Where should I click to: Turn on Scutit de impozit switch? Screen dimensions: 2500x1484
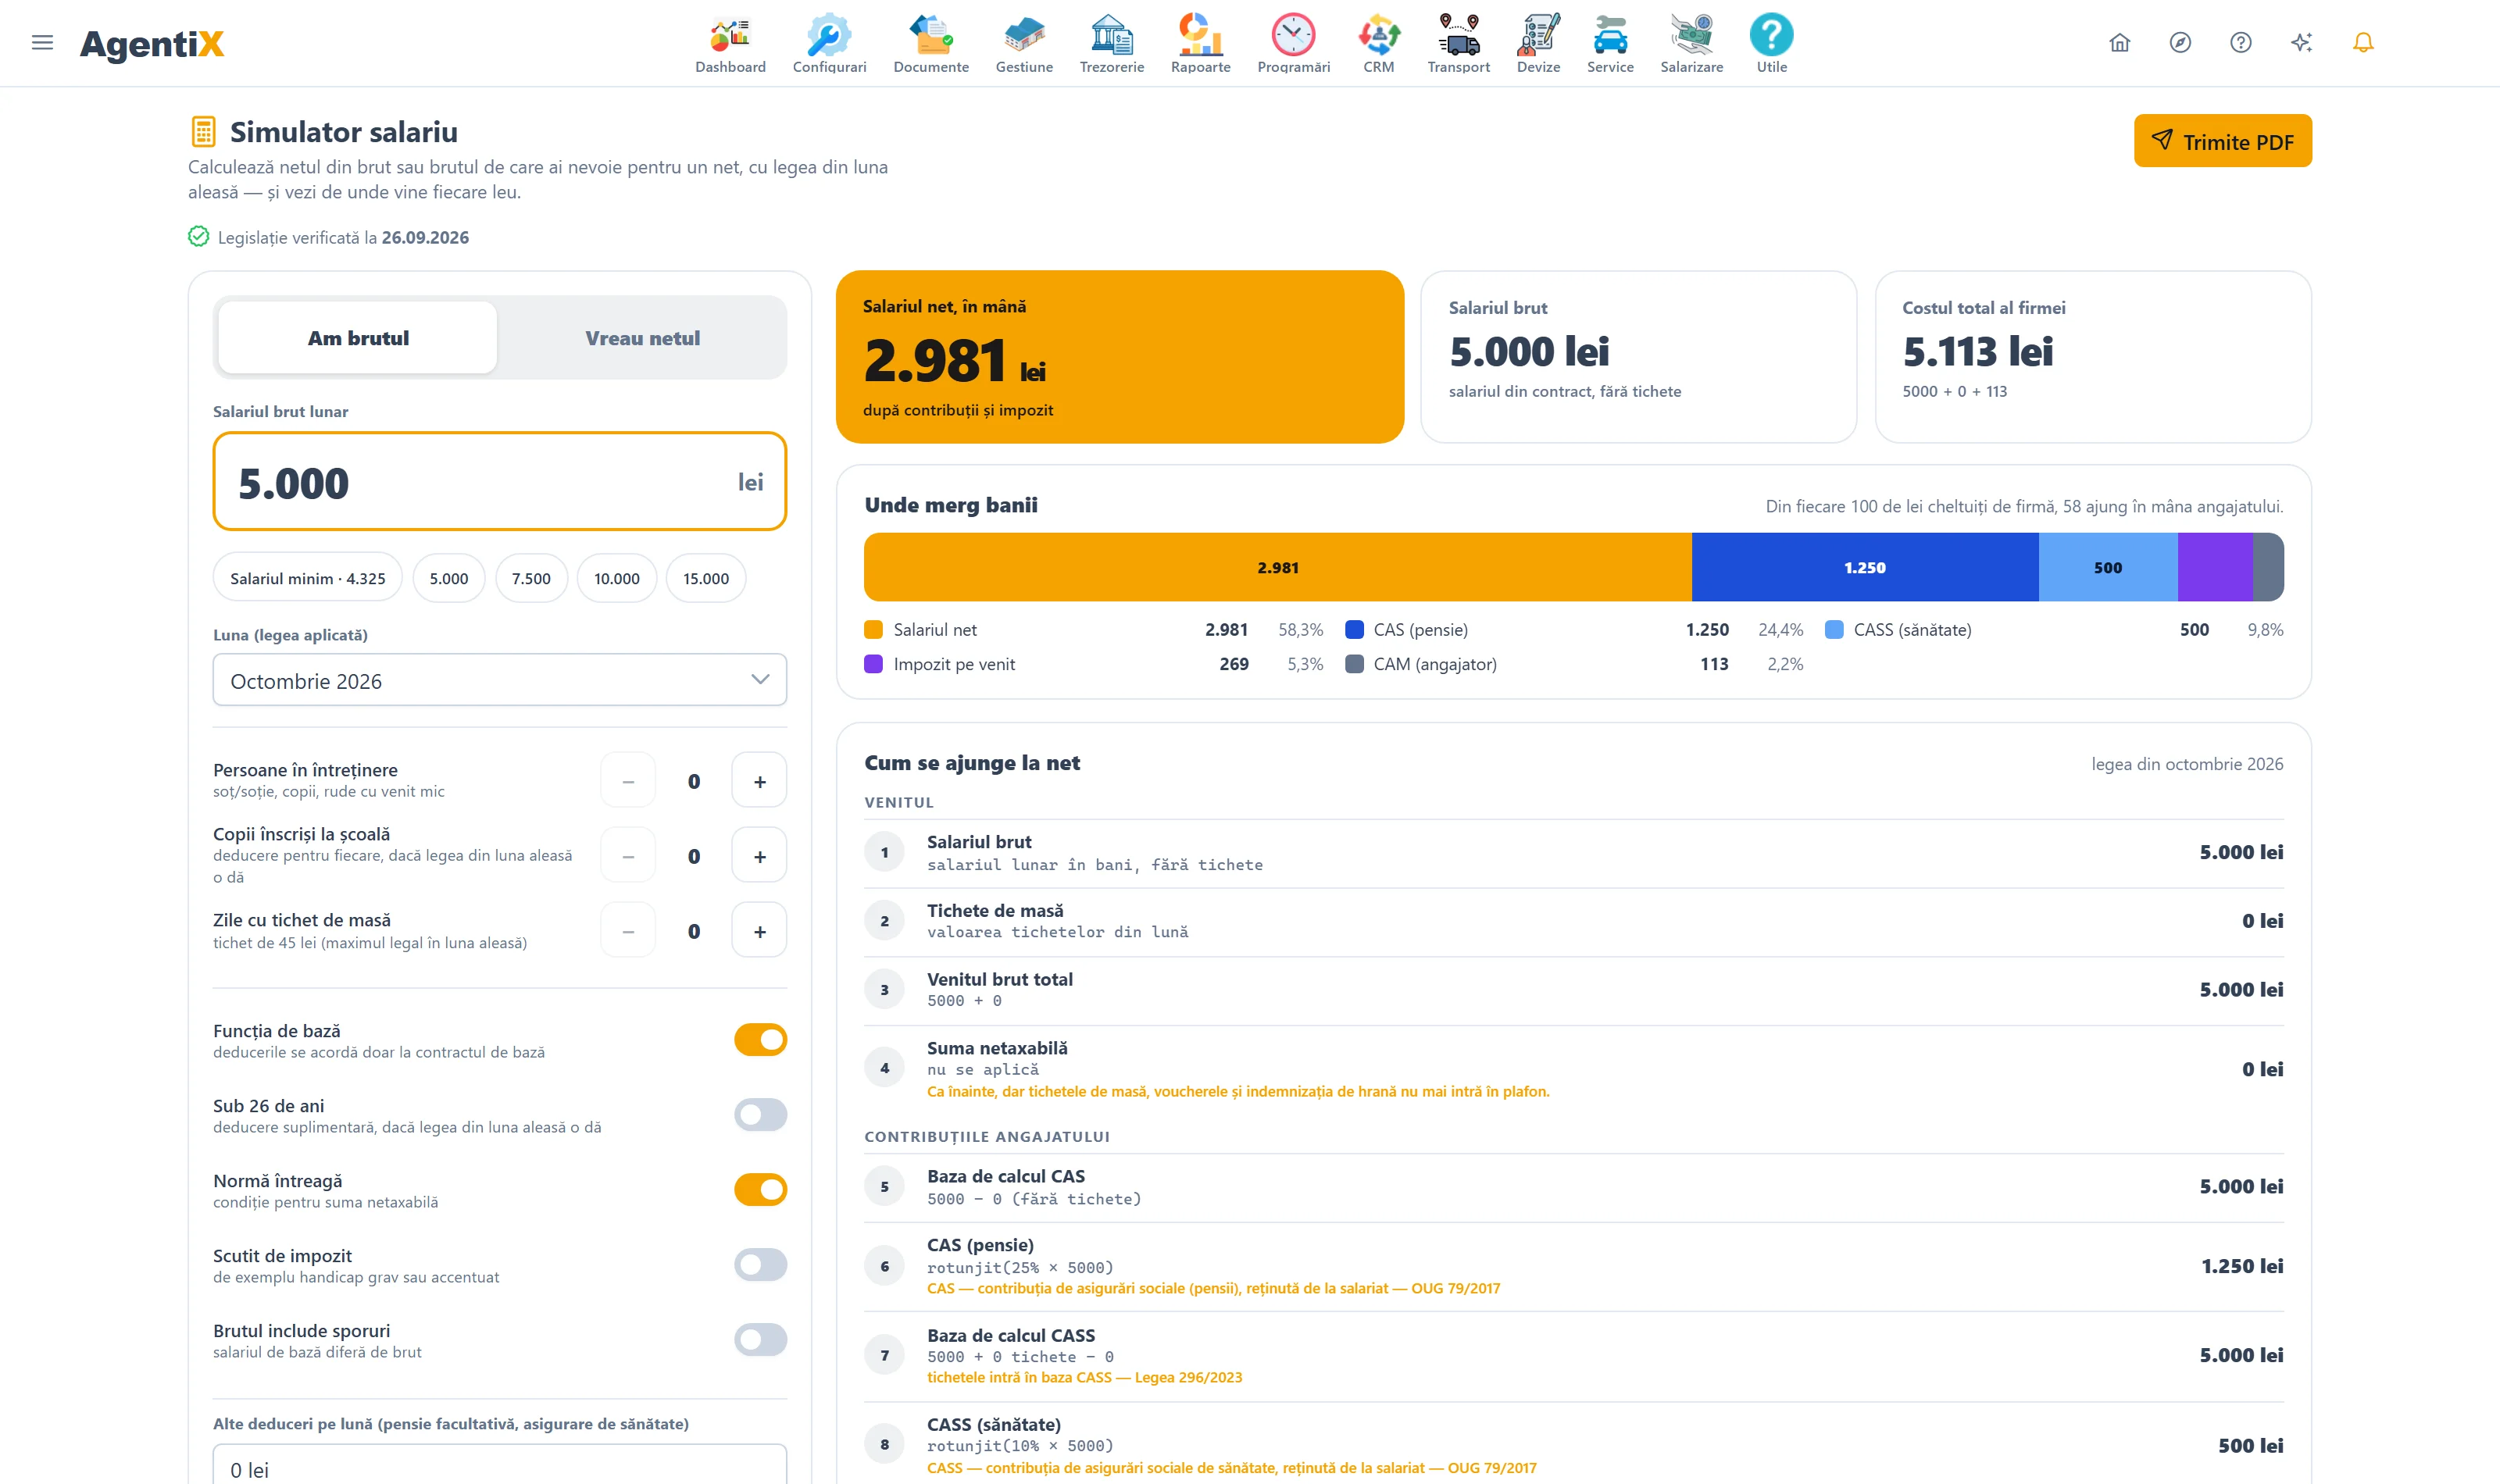[x=760, y=1265]
